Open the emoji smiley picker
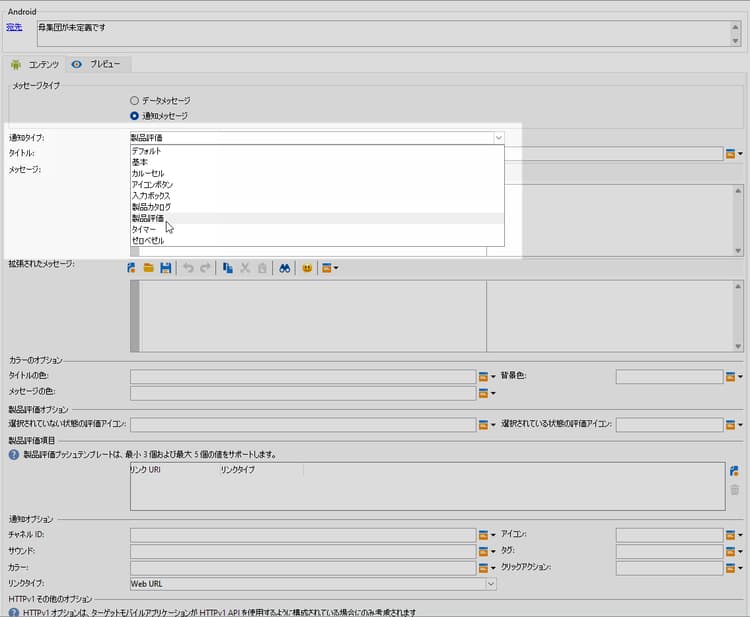The width and height of the screenshot is (750, 617). click(307, 268)
